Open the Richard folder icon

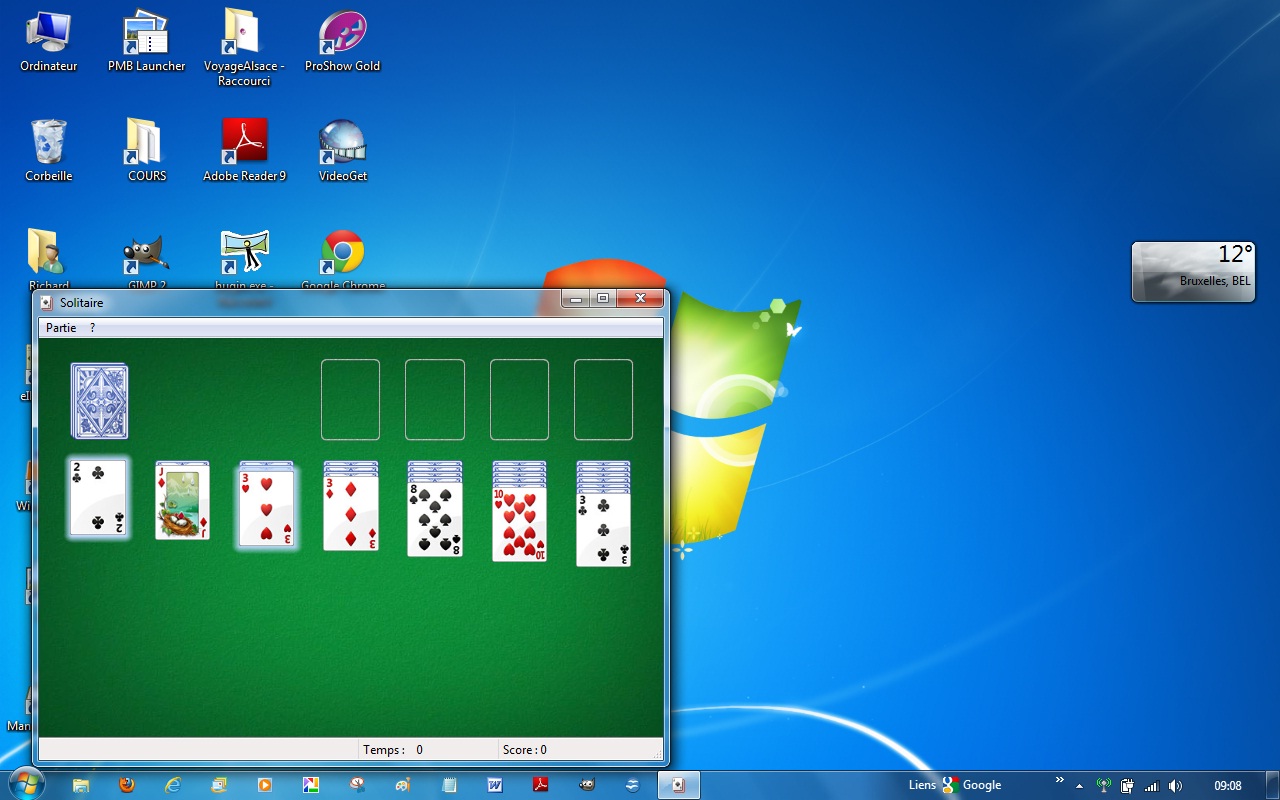46,258
